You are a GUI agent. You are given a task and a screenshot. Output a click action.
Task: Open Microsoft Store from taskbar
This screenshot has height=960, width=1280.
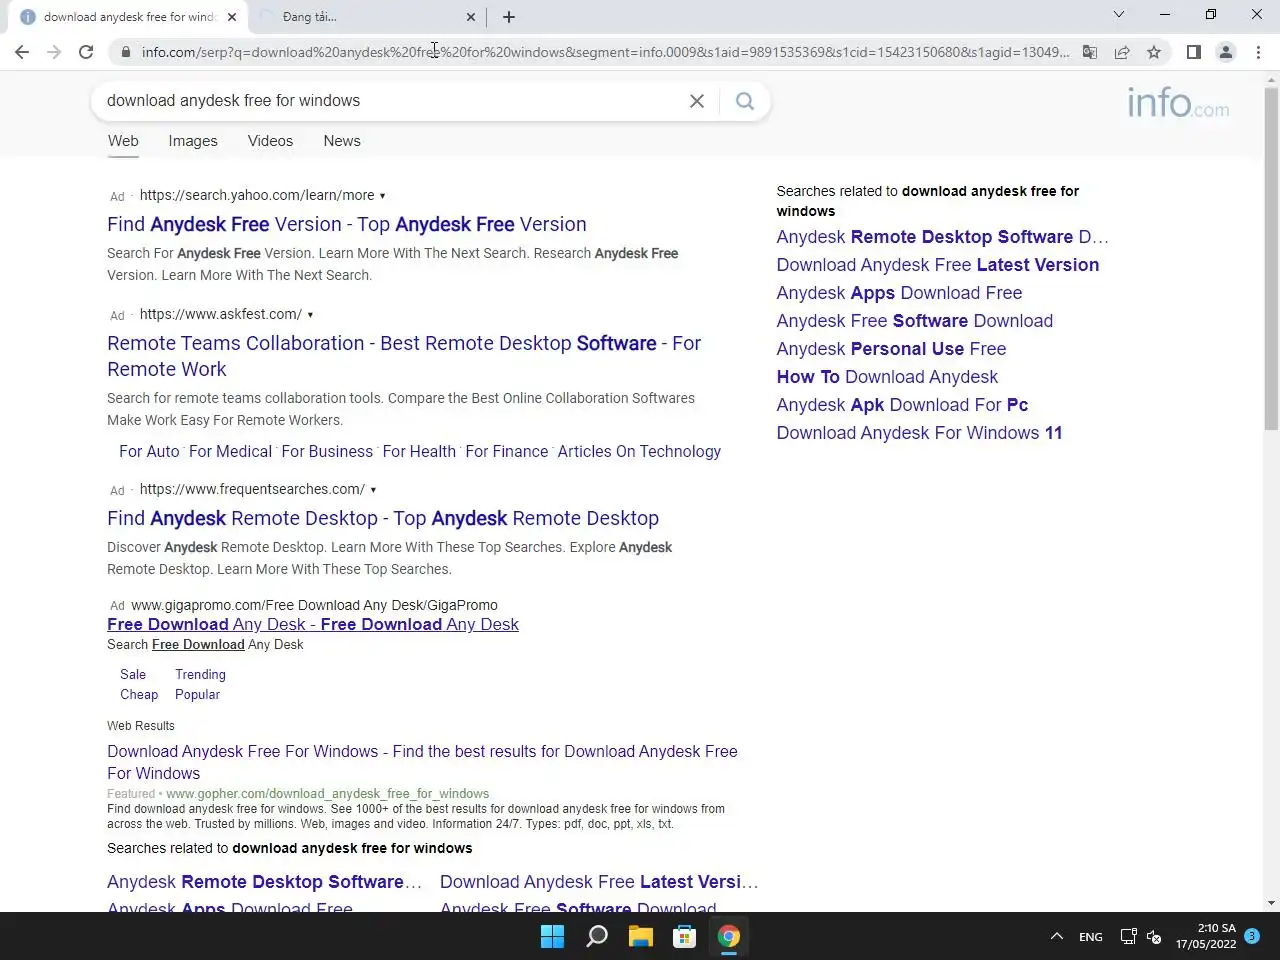[685, 936]
